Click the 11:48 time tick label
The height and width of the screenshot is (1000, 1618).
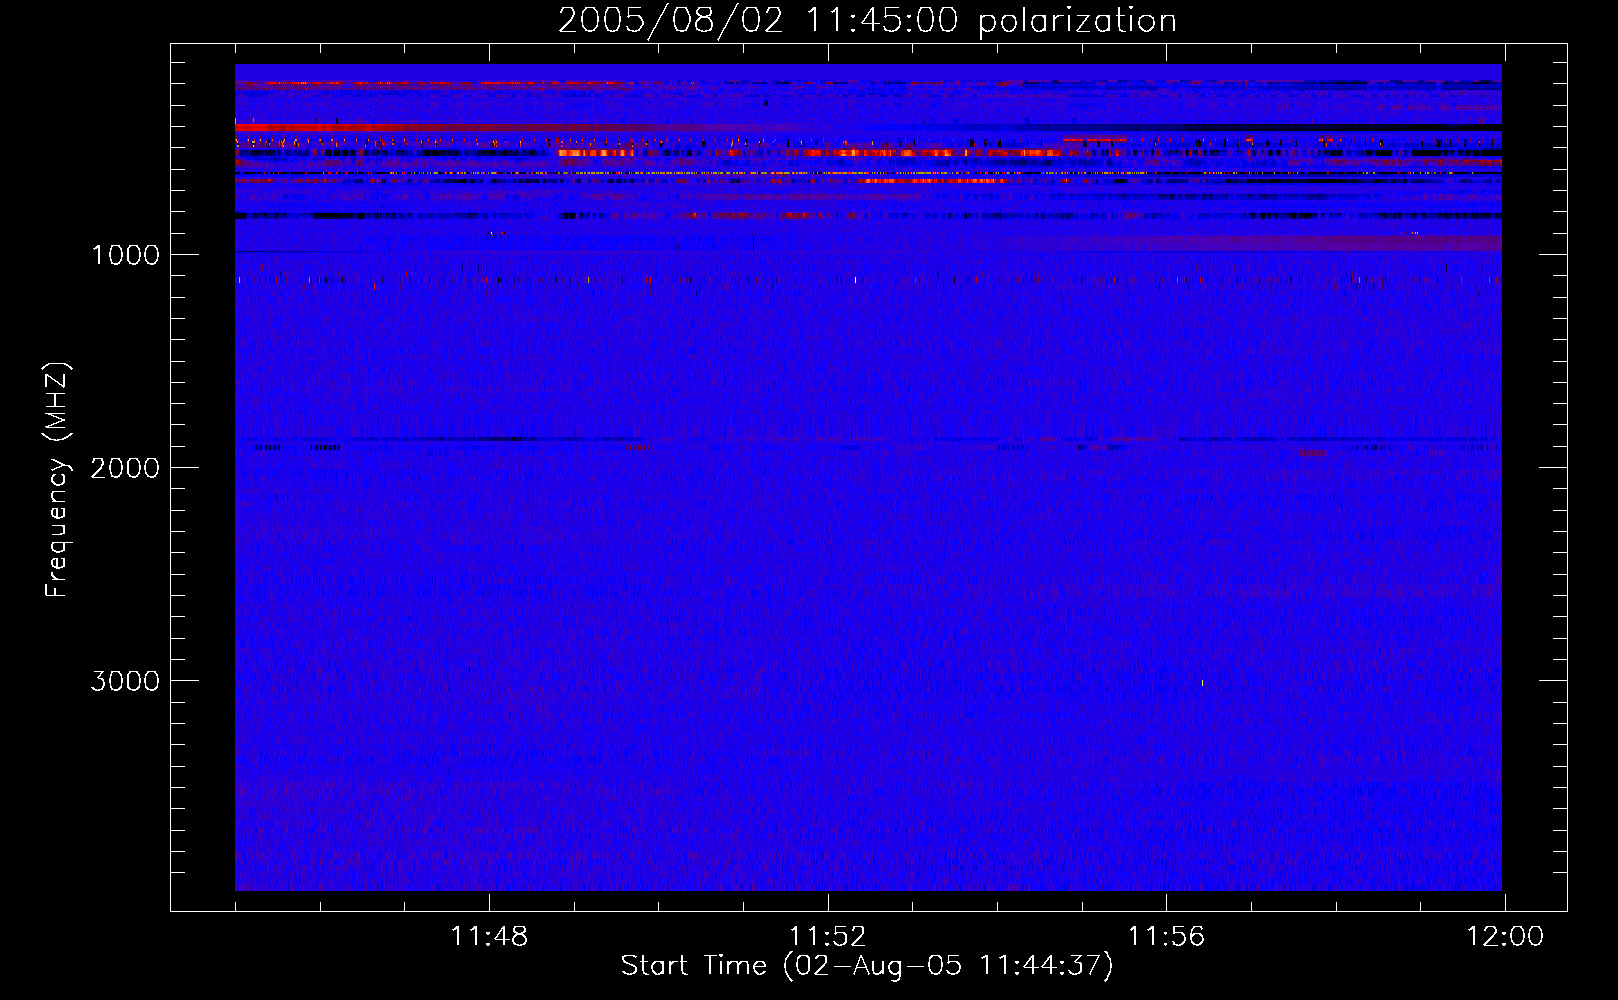[489, 937]
